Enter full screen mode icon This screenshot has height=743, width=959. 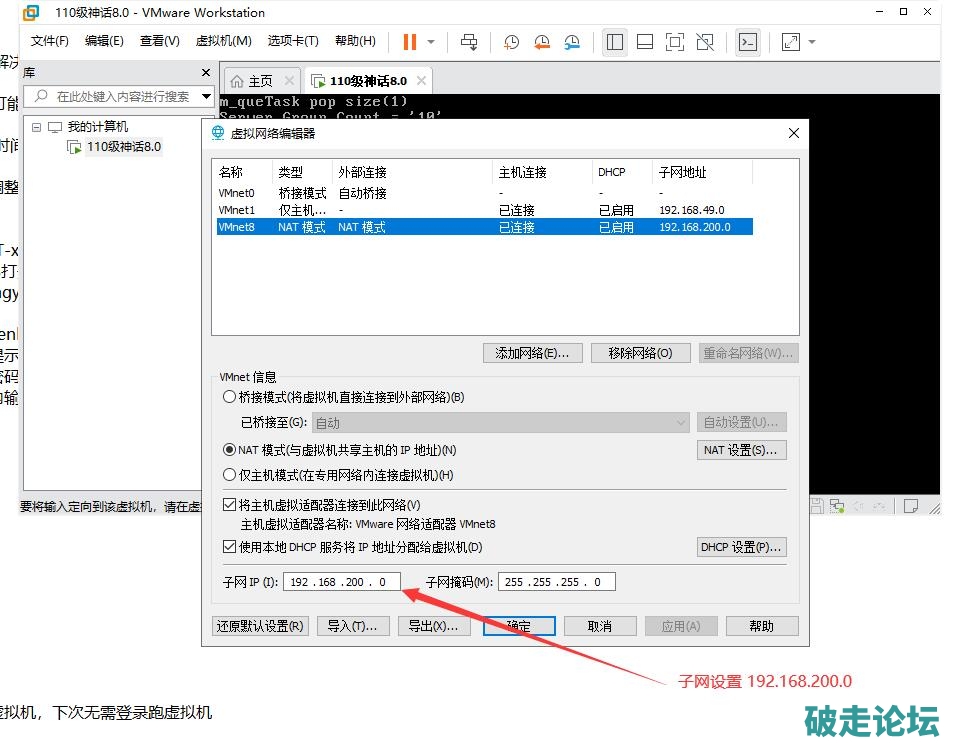[675, 42]
